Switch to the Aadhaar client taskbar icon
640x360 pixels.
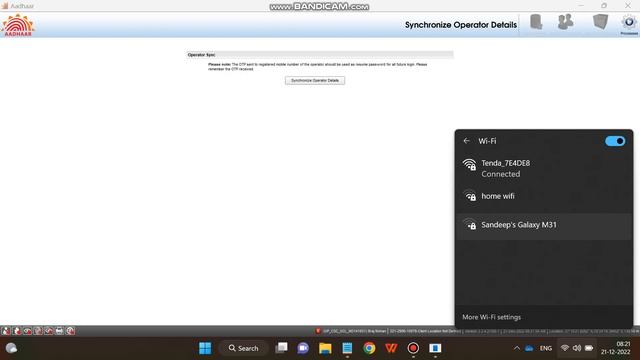435,348
